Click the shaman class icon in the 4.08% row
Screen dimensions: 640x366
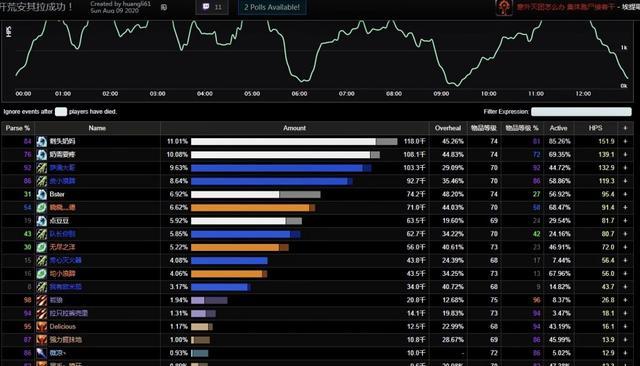[x=42, y=261]
